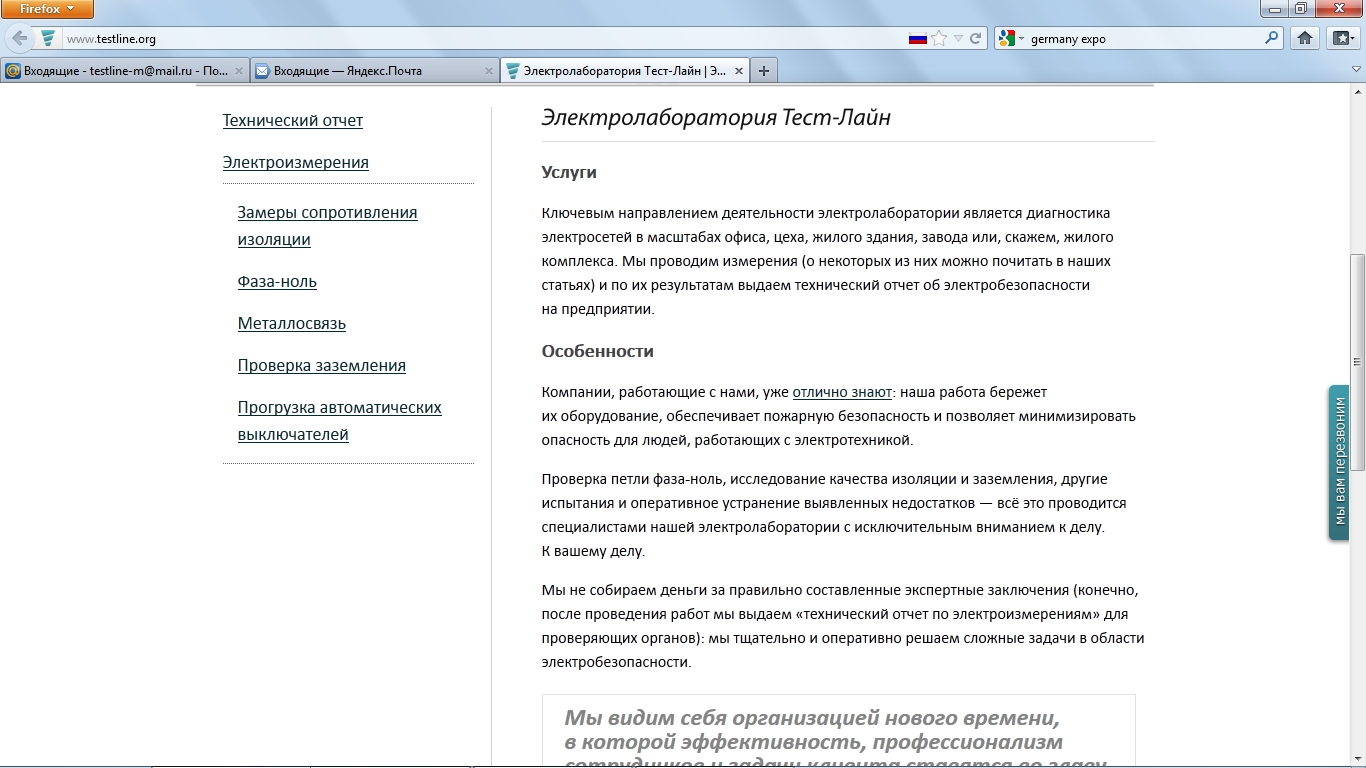Open Прогрузка автоматических выключателей link

coord(340,421)
